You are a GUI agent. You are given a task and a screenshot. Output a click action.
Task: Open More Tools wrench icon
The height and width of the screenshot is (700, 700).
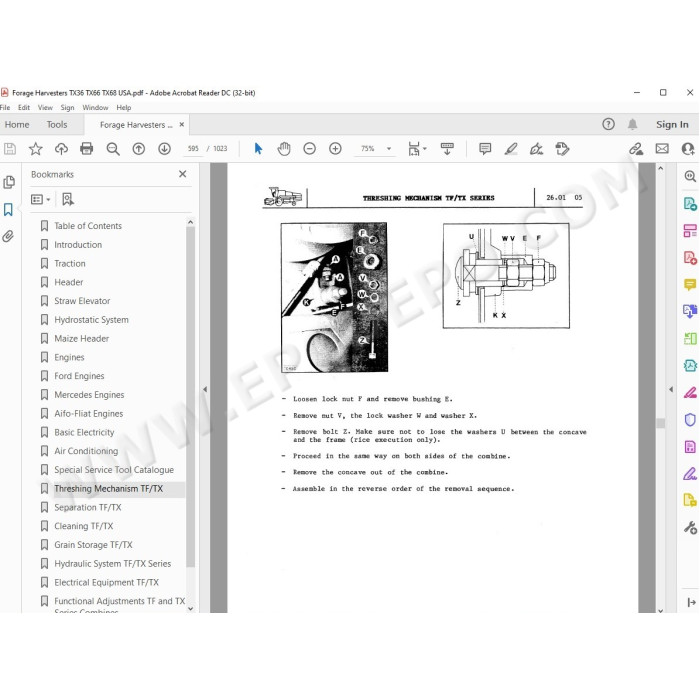tap(690, 528)
